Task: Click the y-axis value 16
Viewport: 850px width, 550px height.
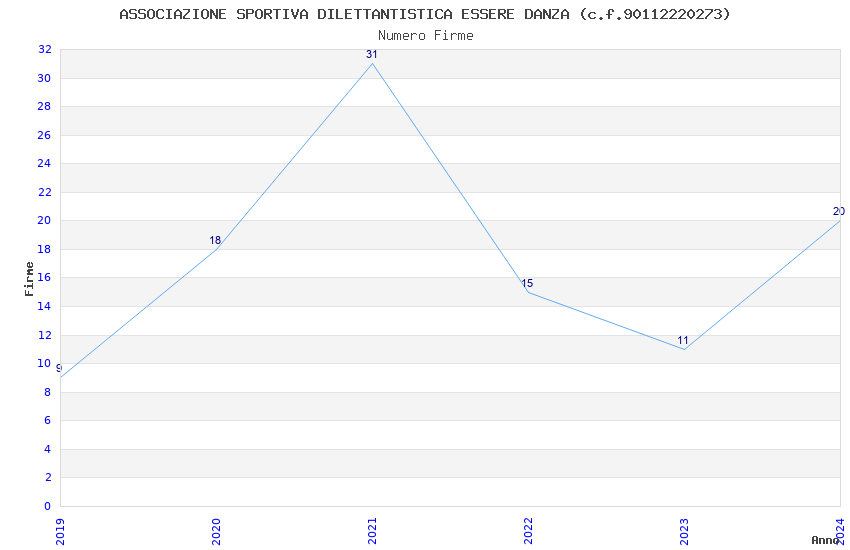Action: pyautogui.click(x=44, y=277)
